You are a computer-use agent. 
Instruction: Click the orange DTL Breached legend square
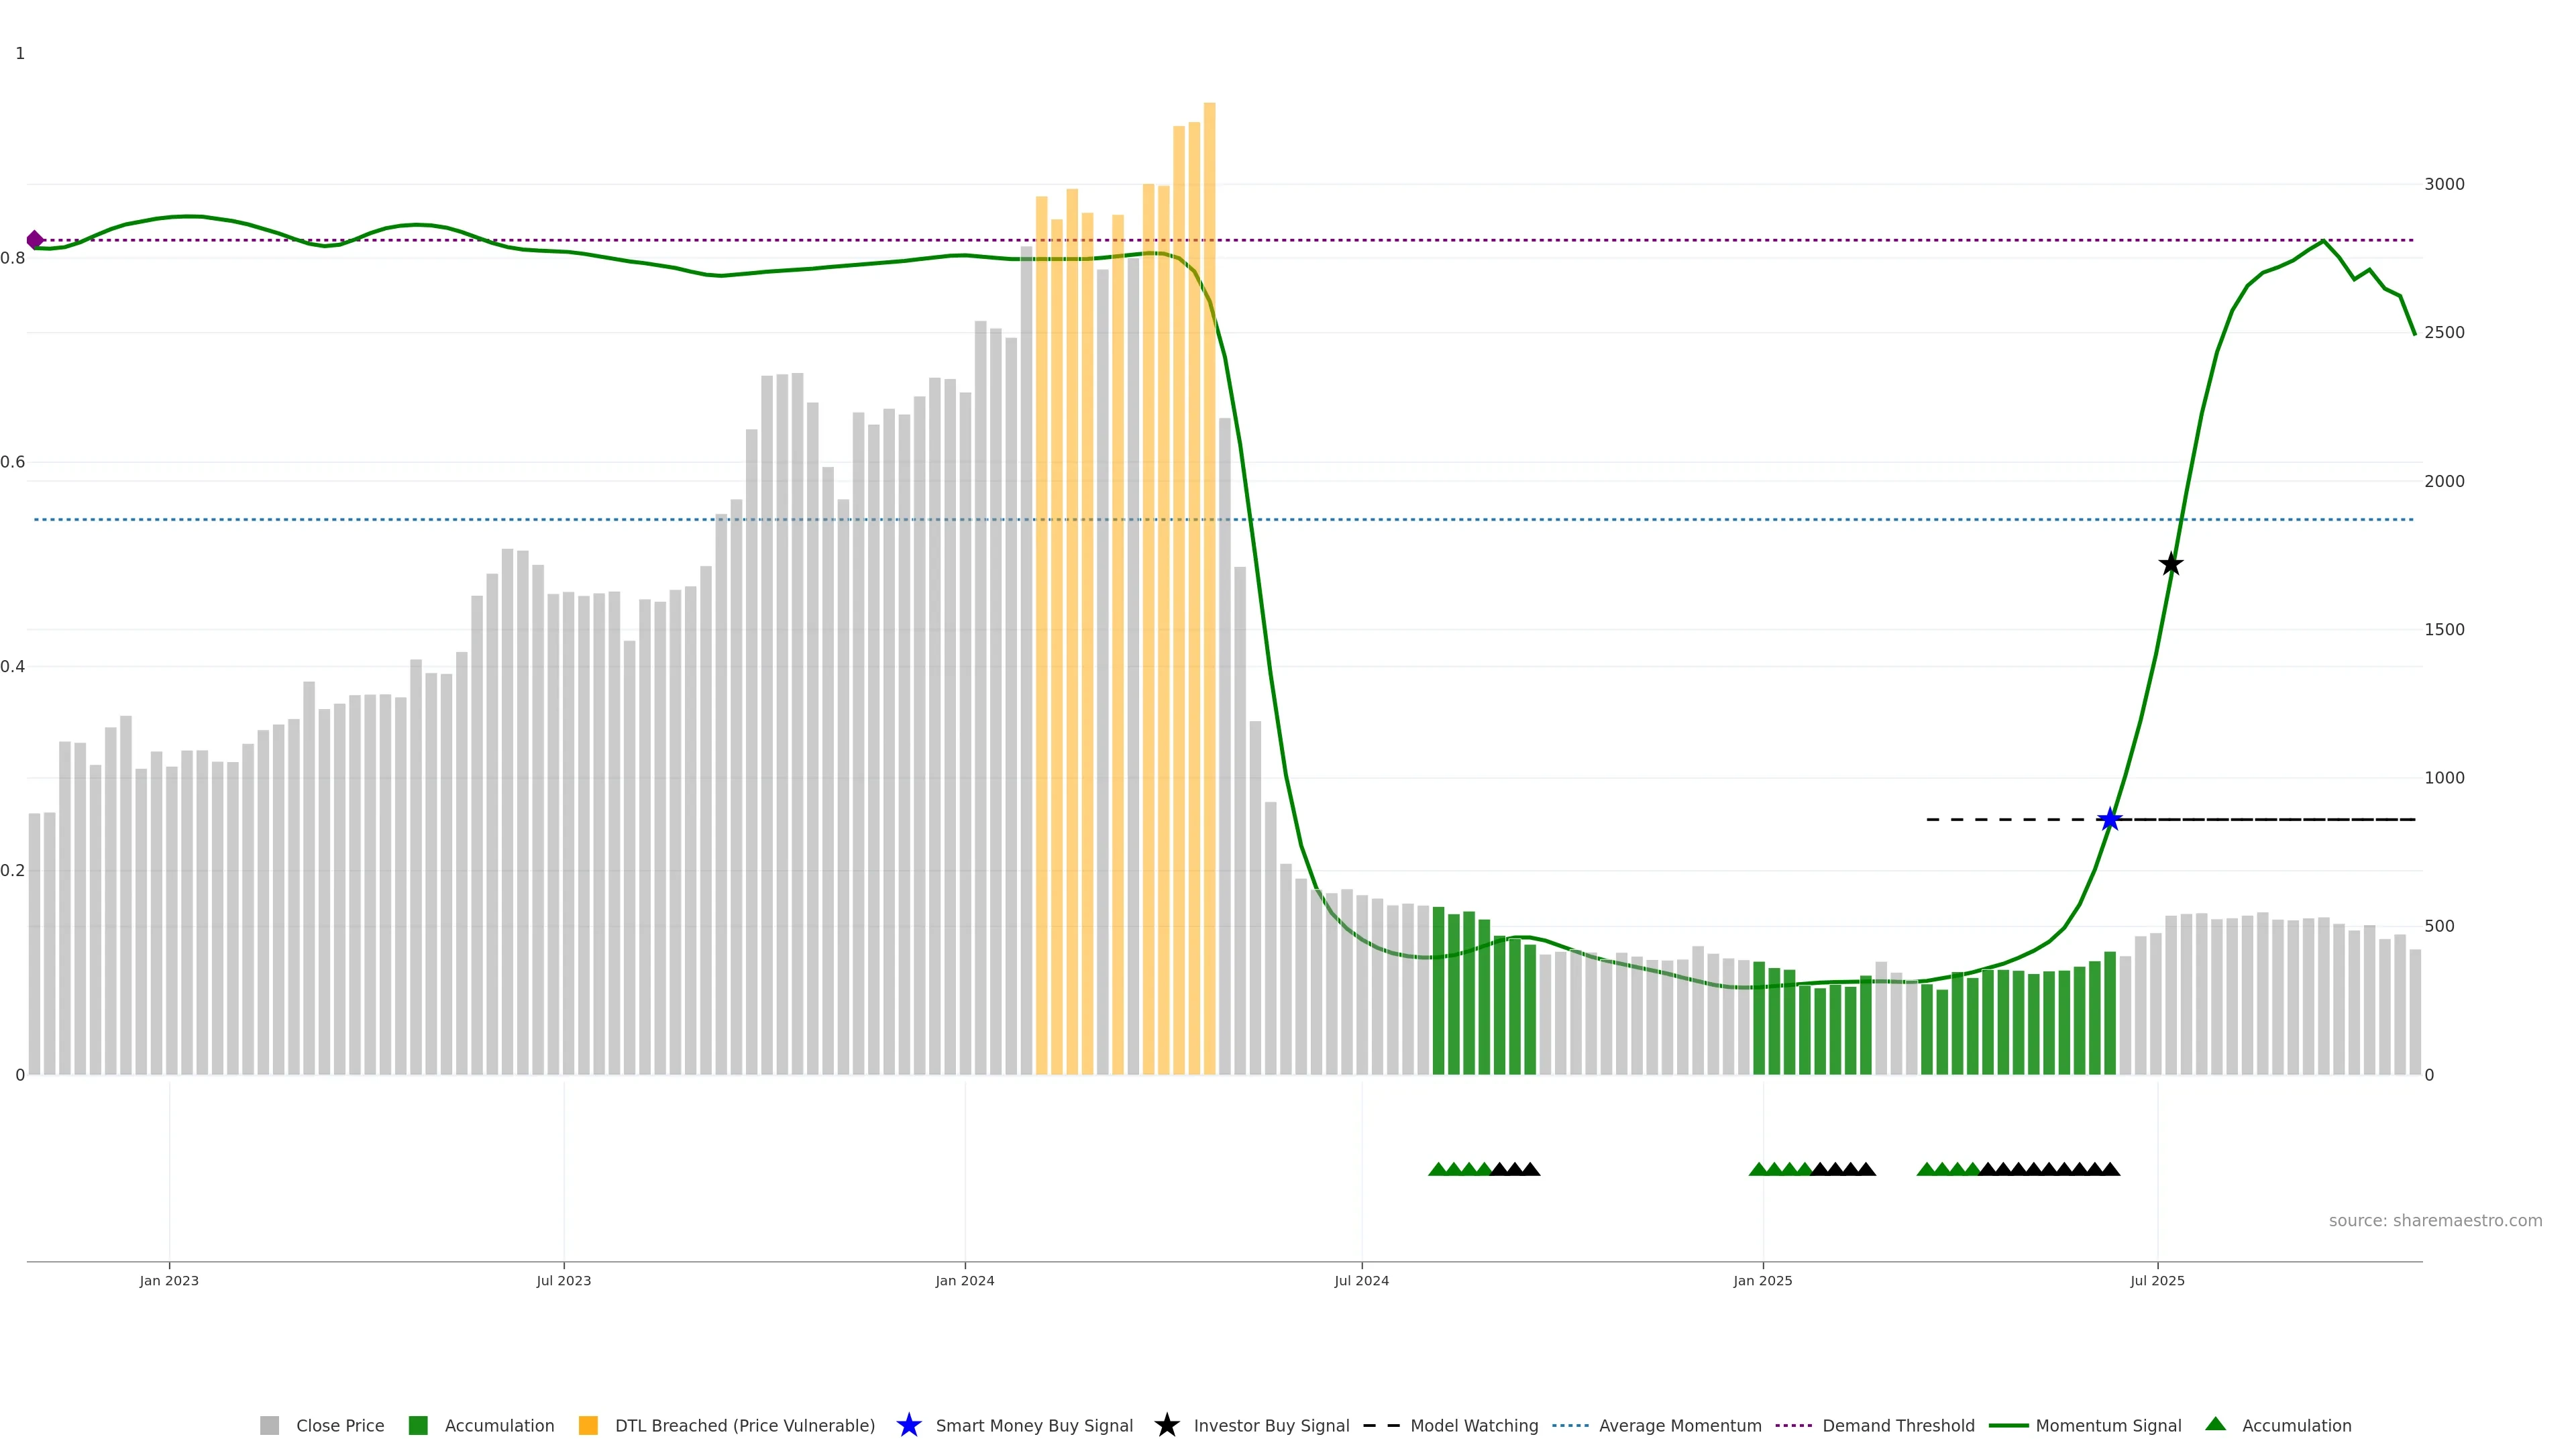pos(588,1425)
